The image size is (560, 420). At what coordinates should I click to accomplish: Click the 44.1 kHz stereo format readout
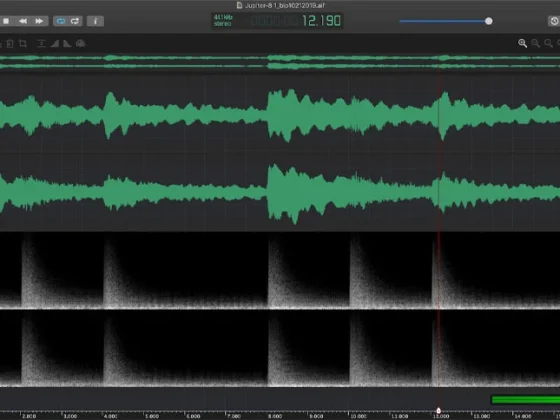(x=223, y=21)
